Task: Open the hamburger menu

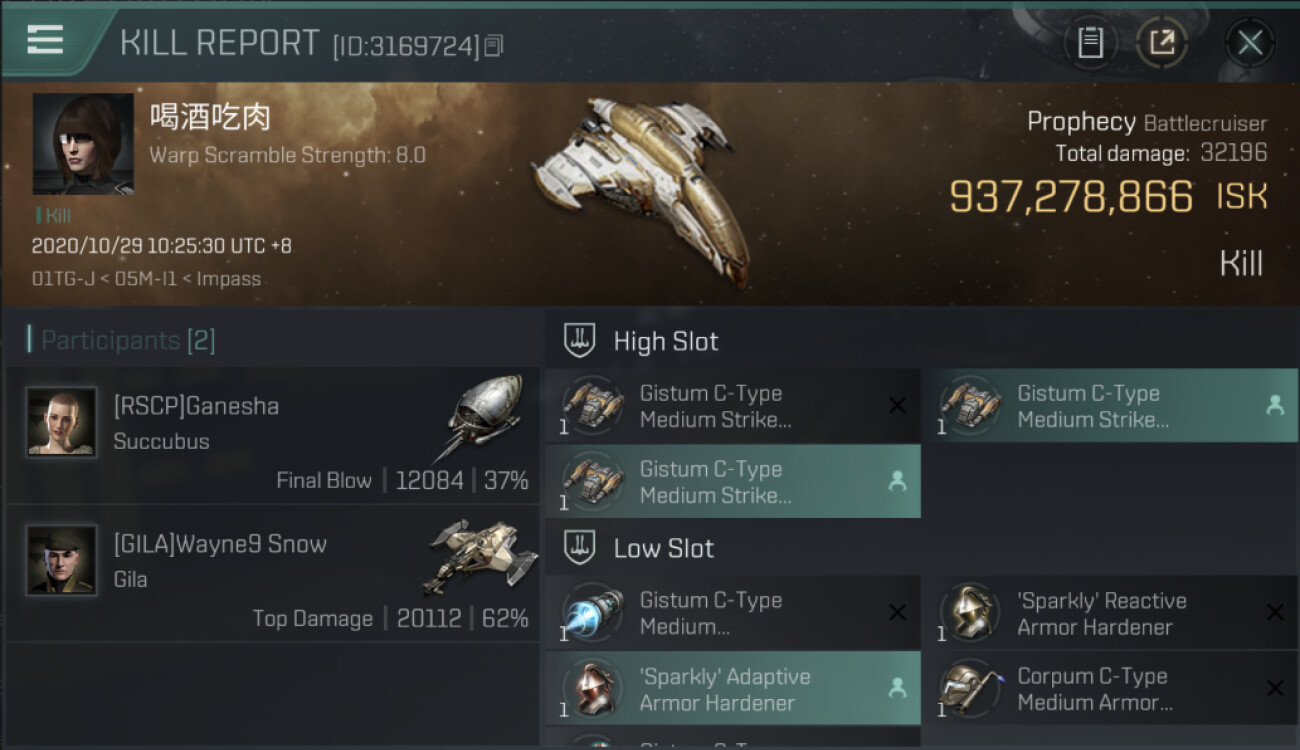Action: [46, 40]
